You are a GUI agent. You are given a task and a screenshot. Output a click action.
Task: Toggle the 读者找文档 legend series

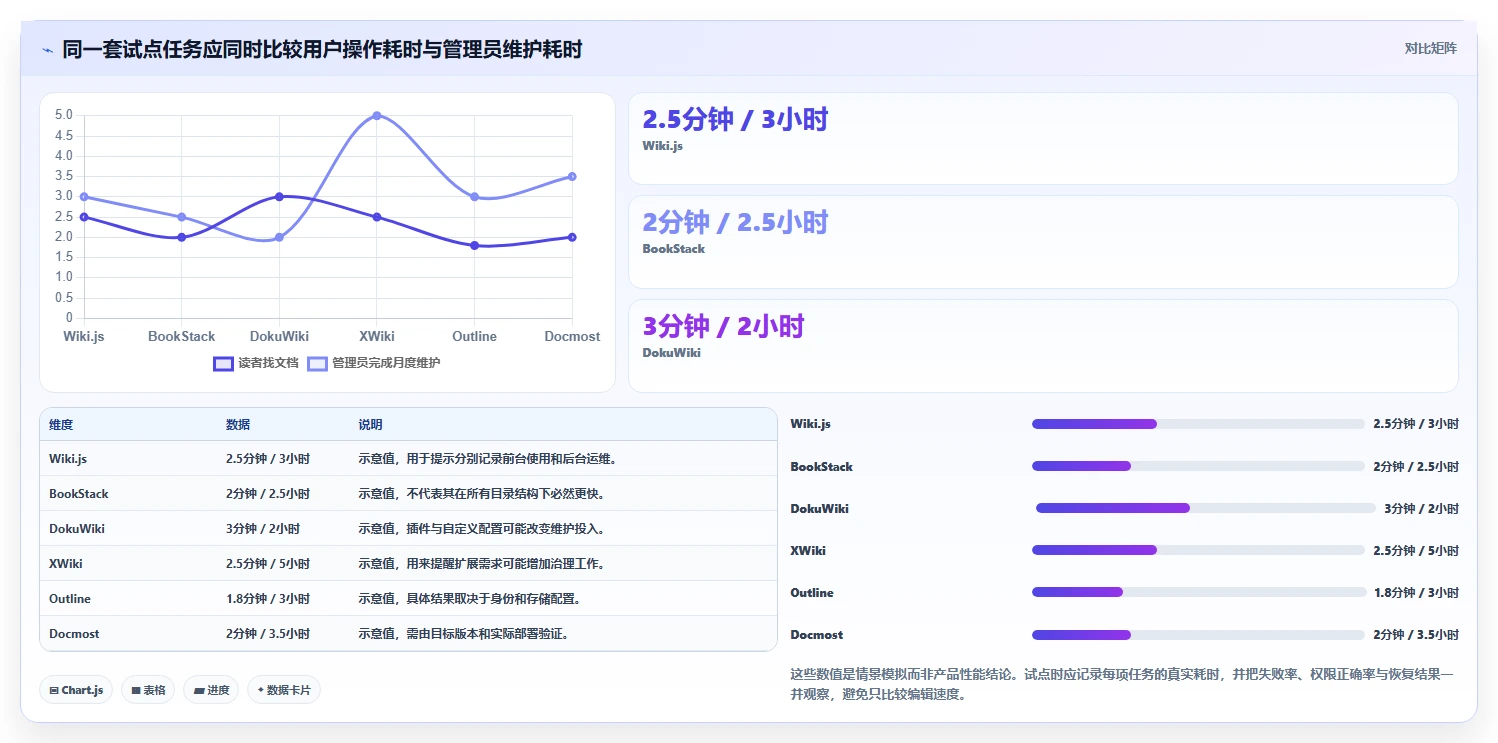pos(256,363)
